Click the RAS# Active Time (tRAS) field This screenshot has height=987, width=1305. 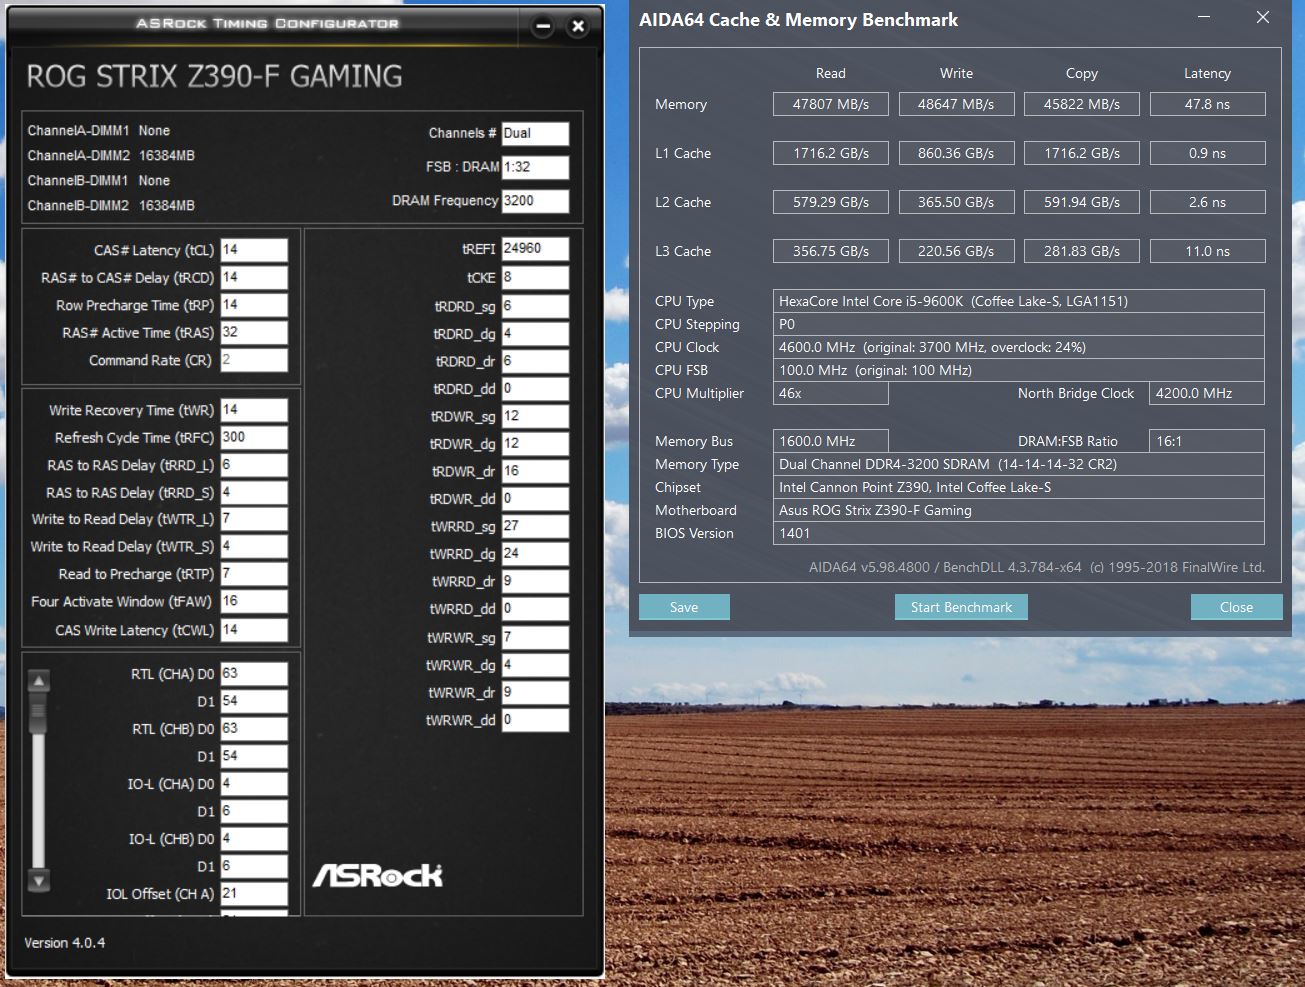click(254, 332)
